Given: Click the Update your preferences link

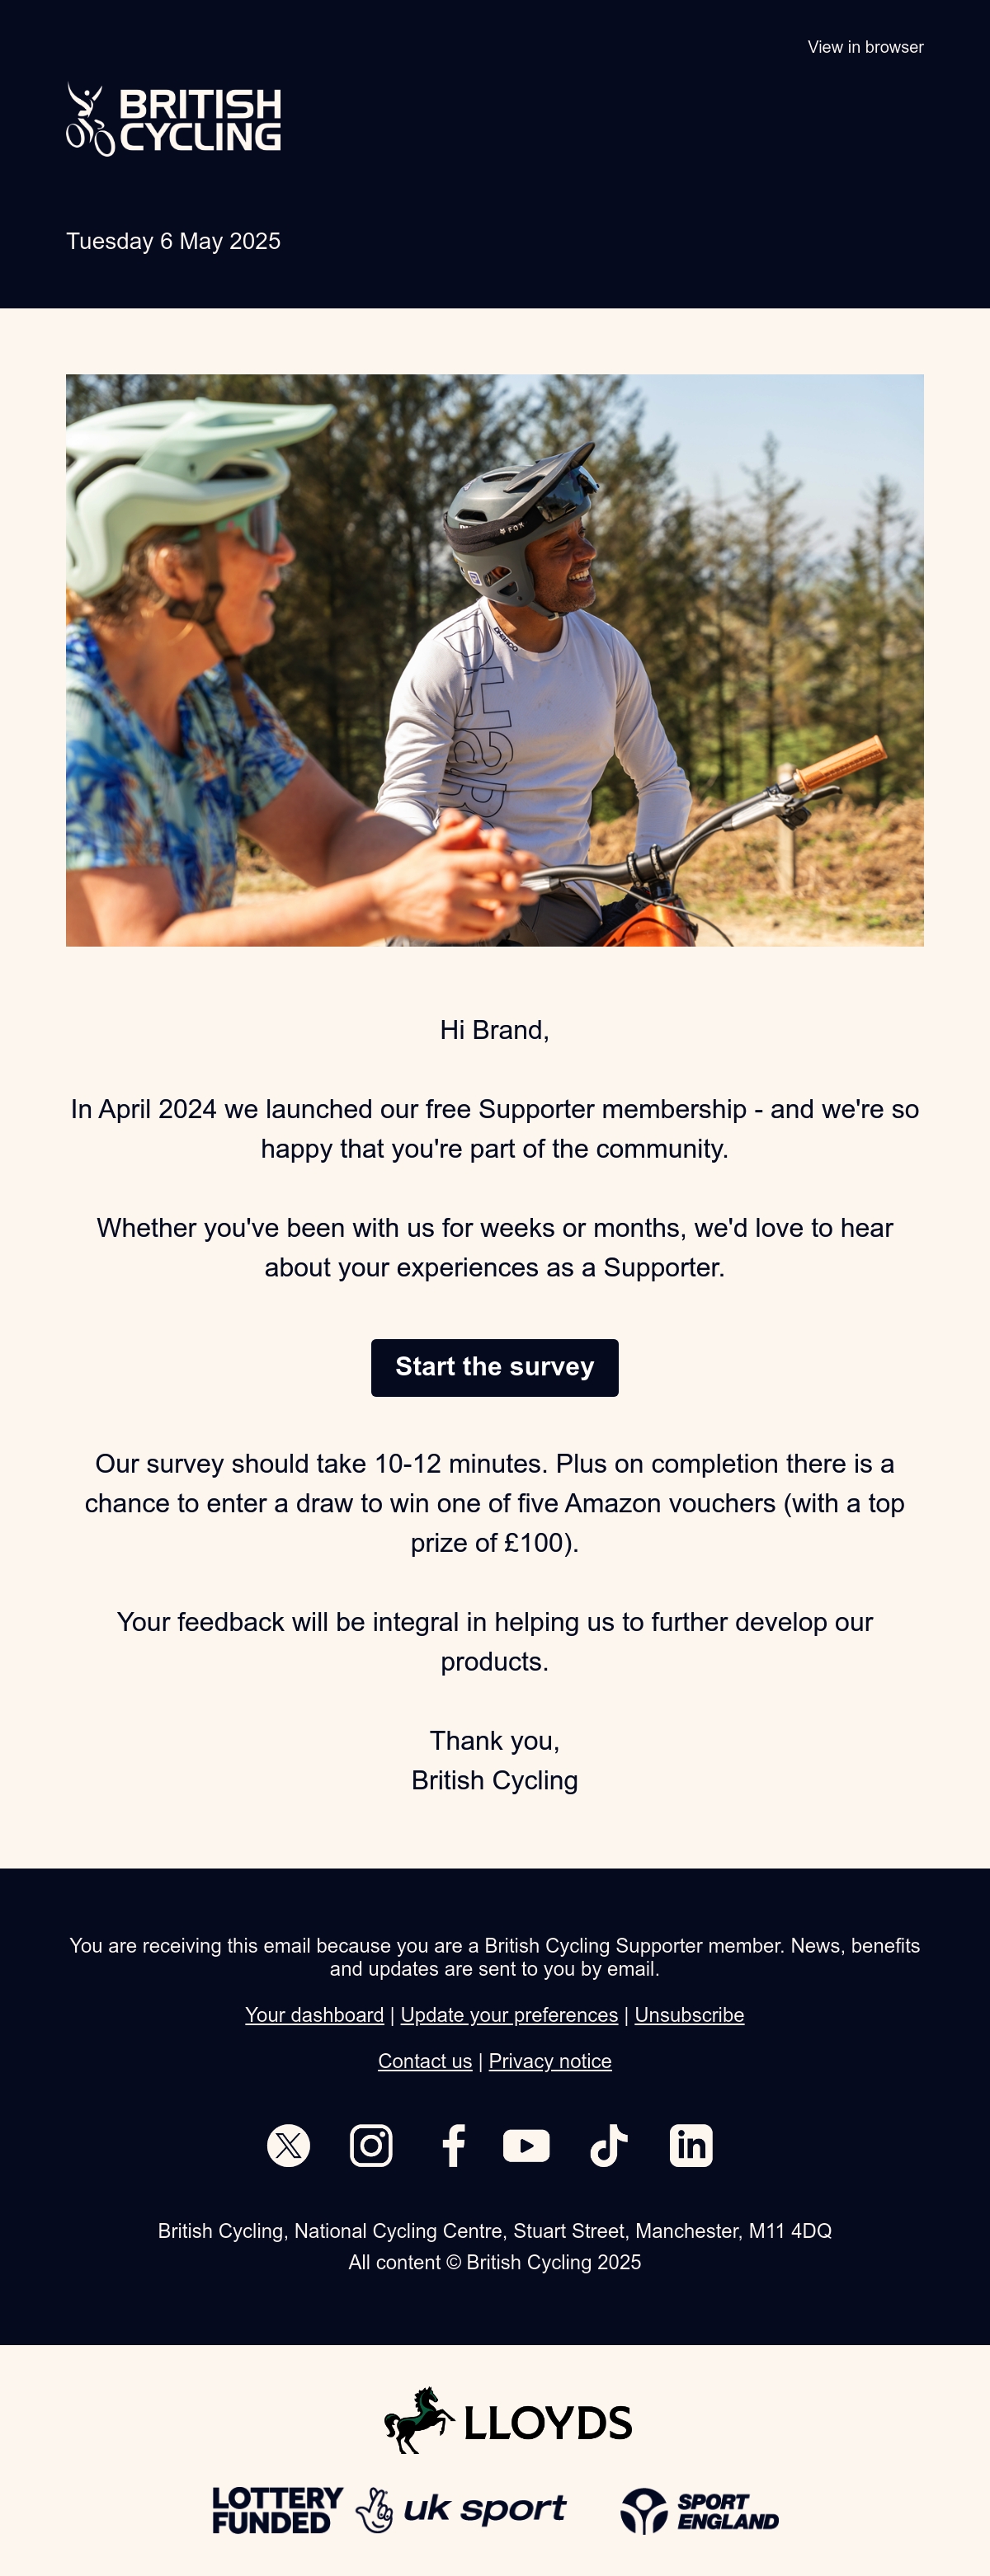Looking at the screenshot, I should 509,2015.
